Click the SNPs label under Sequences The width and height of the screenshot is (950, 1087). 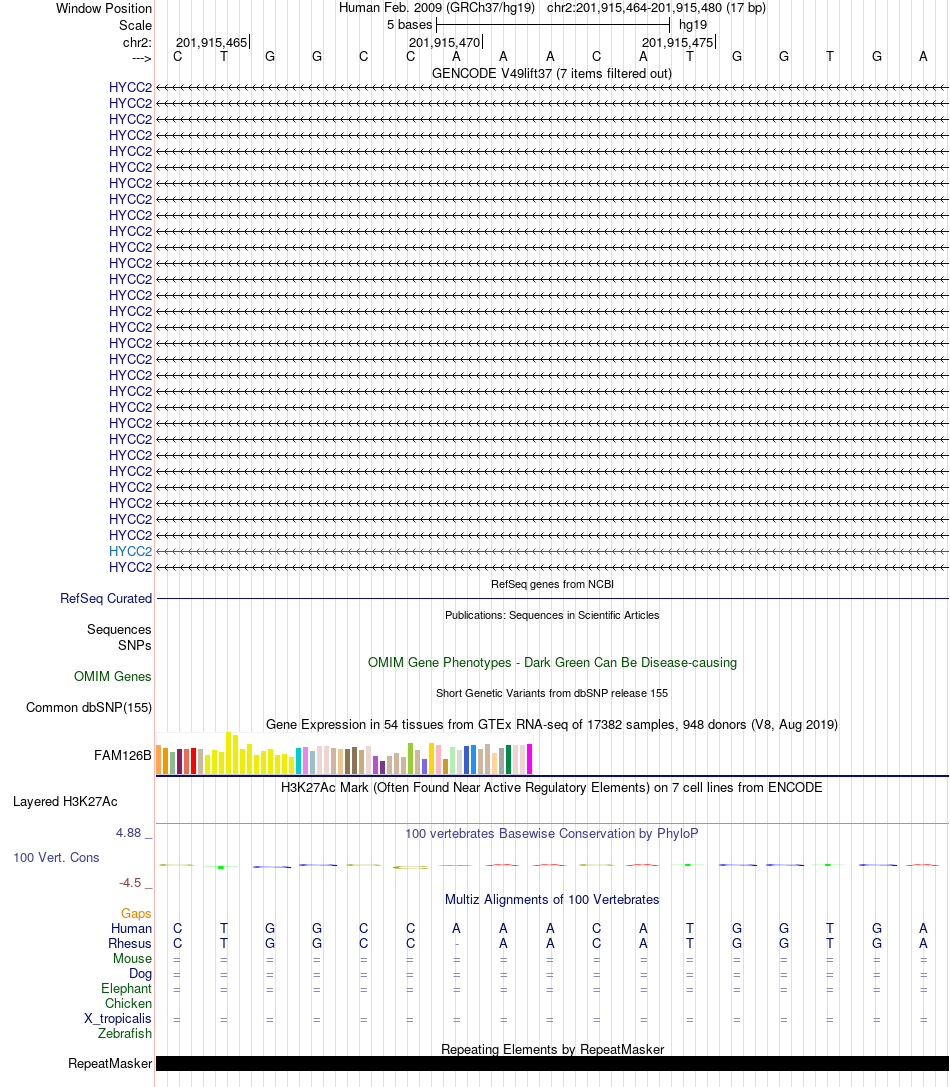point(135,645)
